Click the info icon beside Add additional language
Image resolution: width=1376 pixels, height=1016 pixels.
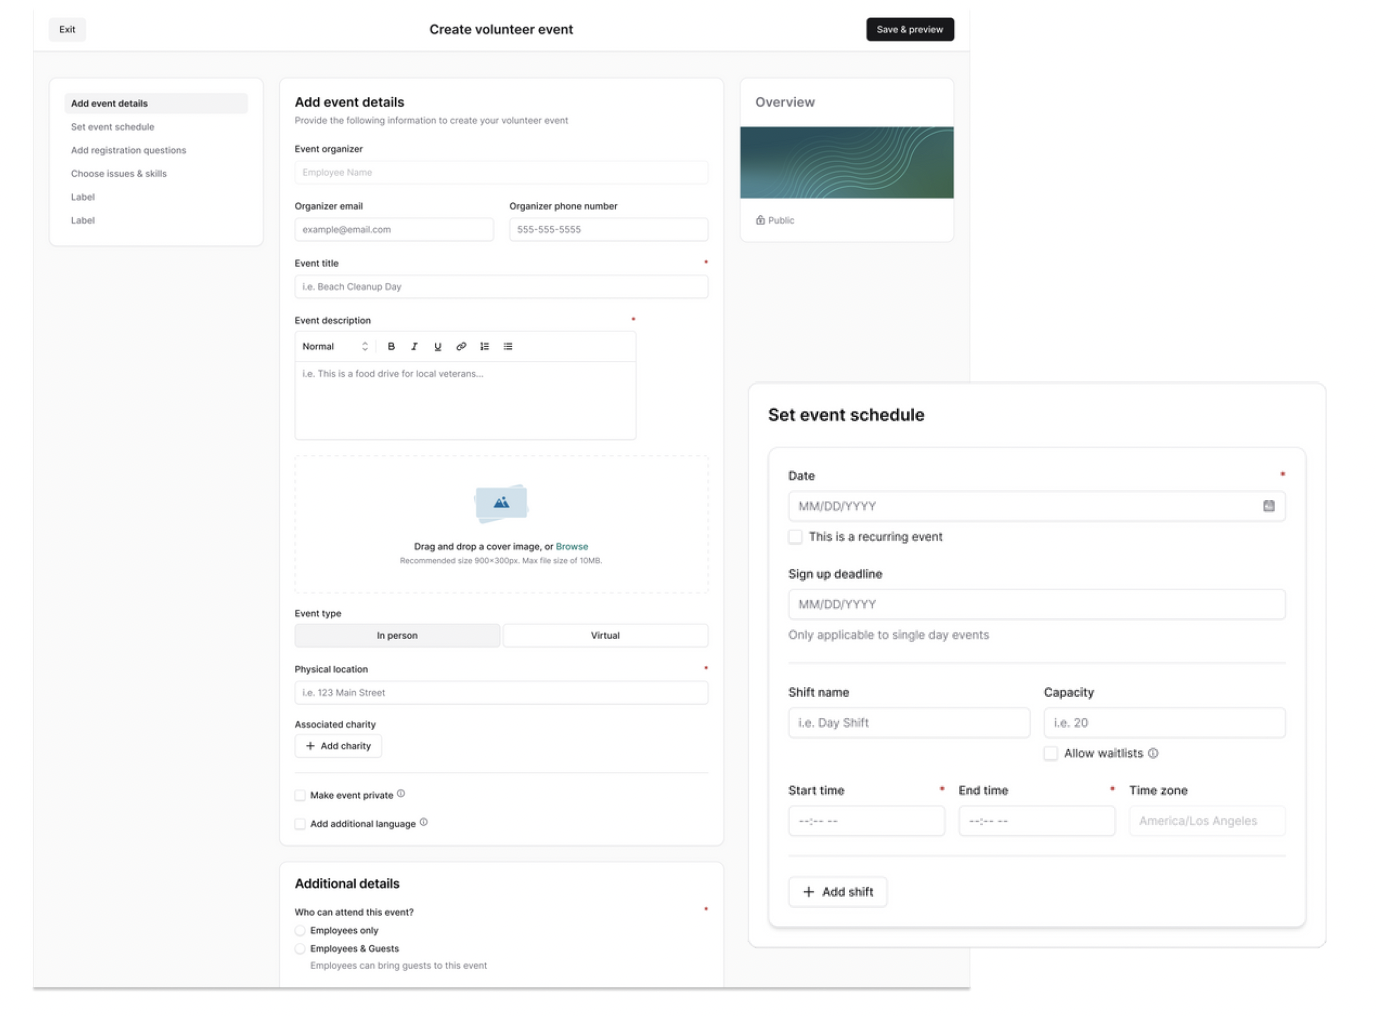coord(423,822)
